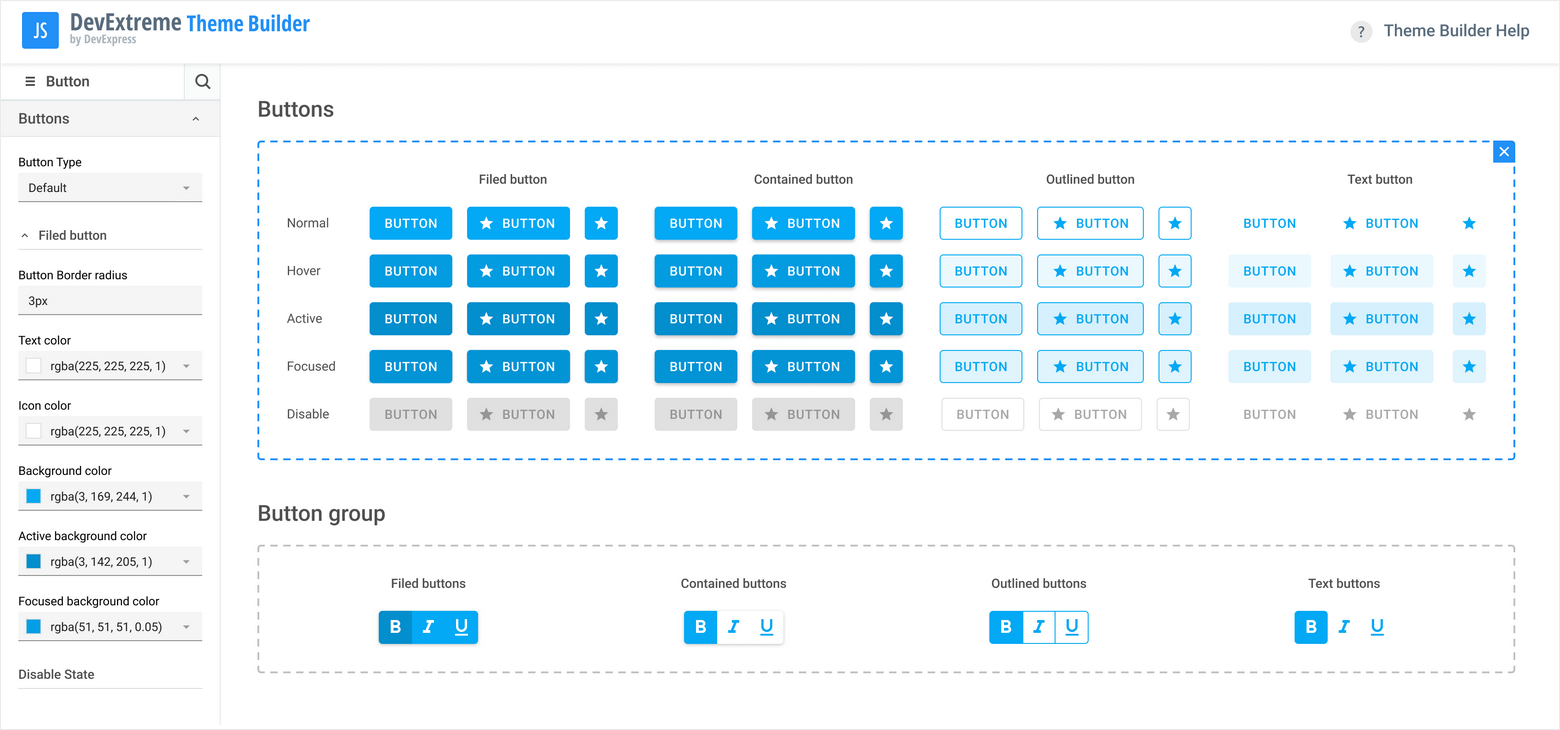Click the Hover contained BUTTON without icon

pos(696,271)
